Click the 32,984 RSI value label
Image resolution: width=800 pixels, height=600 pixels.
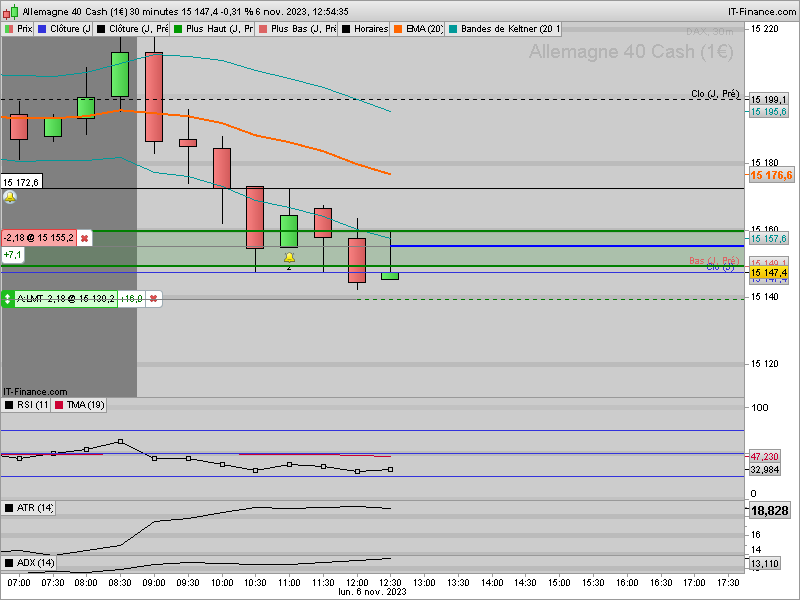point(764,469)
